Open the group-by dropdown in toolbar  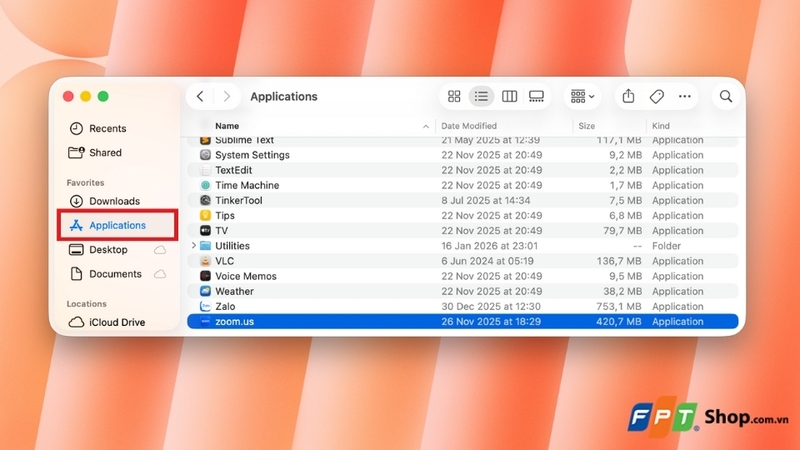tap(582, 96)
